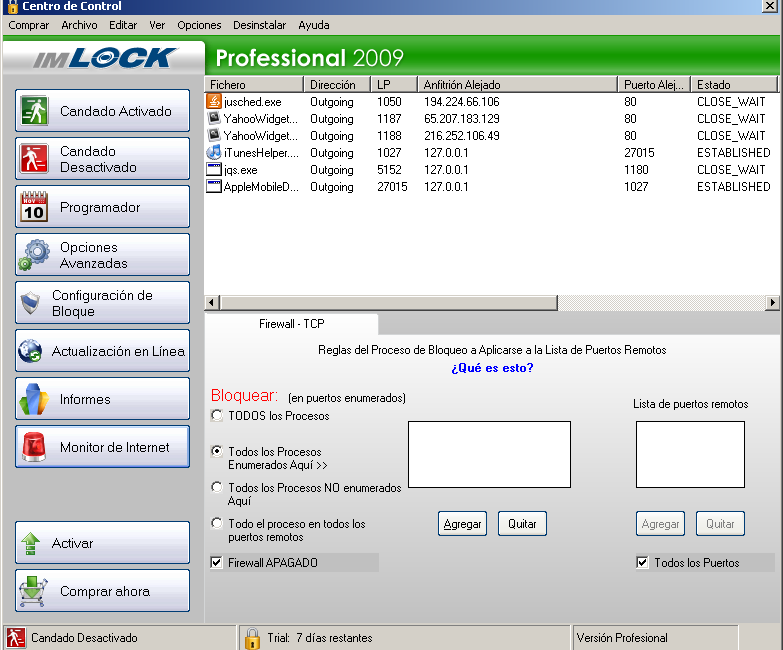
Task: Click the Opciones Avanzadas gear icon
Action: click(34, 255)
